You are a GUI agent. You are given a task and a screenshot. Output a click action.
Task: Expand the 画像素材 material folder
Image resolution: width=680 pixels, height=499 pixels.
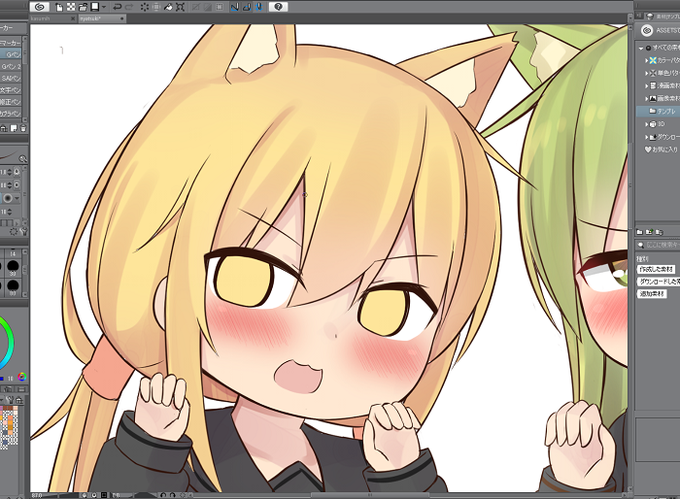646,98
